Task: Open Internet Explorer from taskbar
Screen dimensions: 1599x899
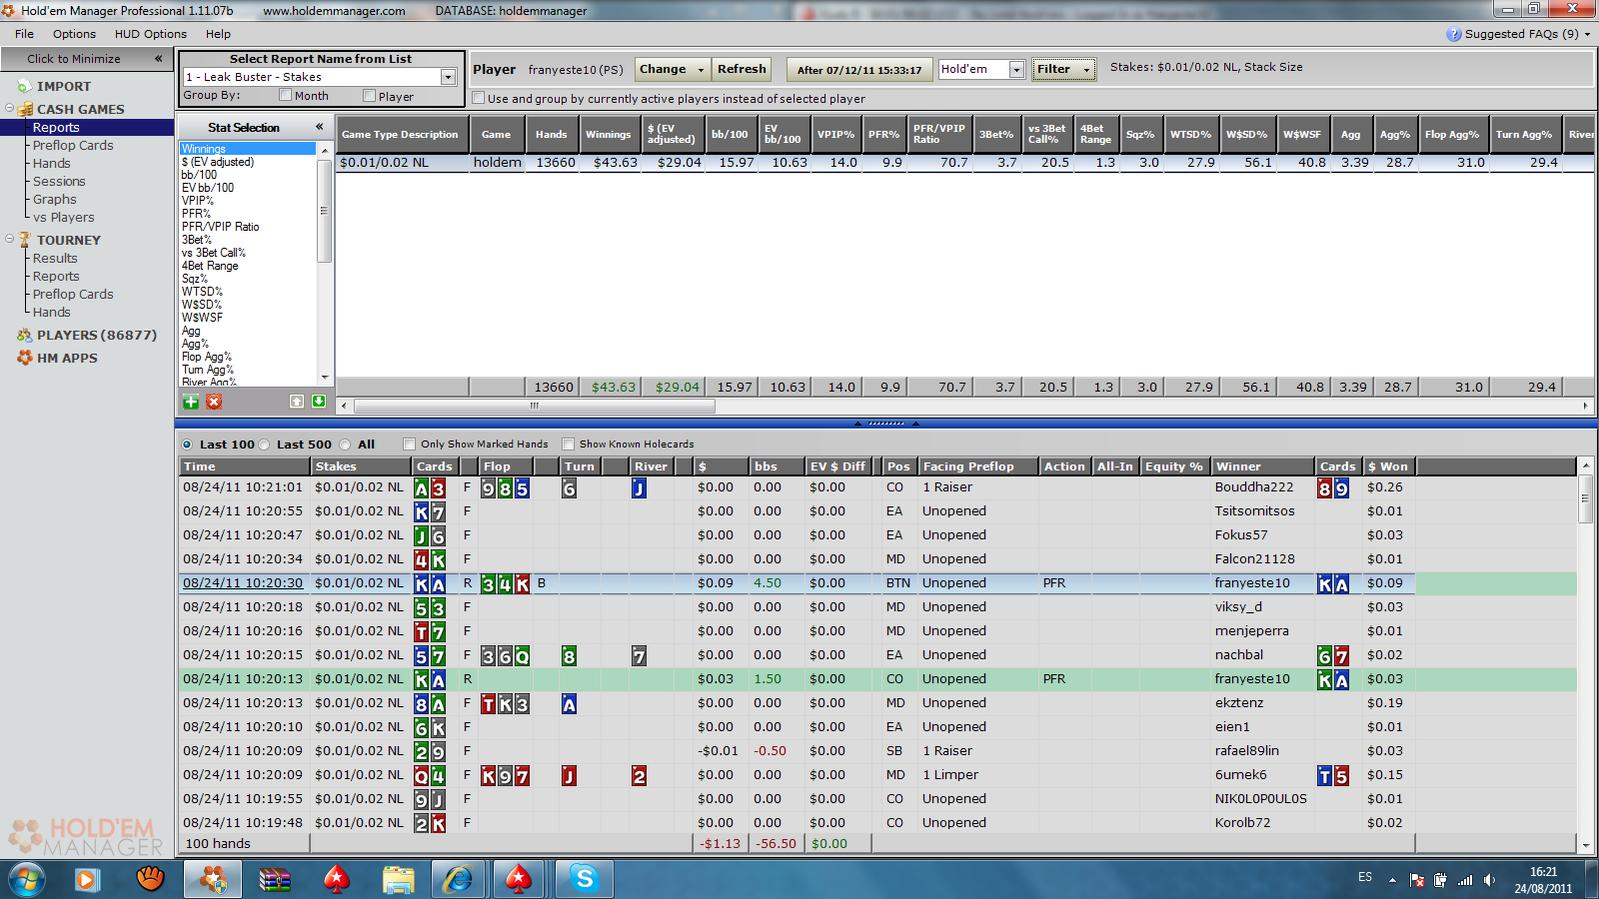Action: [x=458, y=879]
